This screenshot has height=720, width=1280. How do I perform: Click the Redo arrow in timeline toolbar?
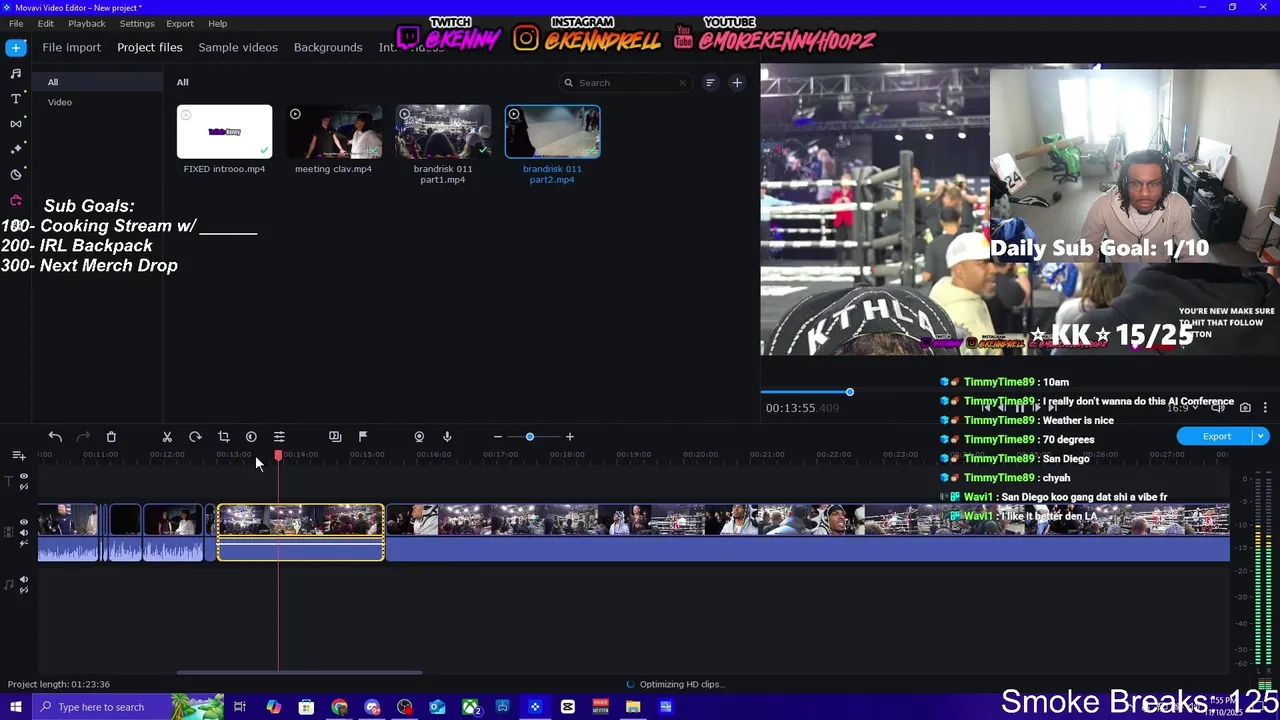[x=83, y=437]
